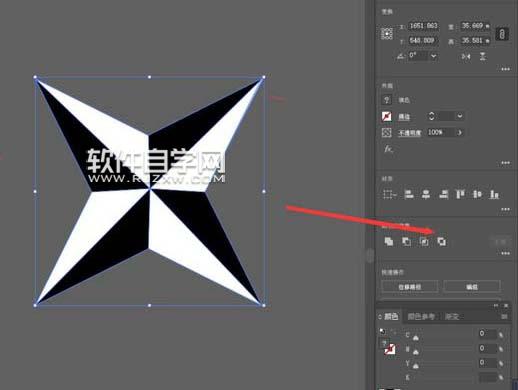Open the Color panel flyout menu
518x390 pixels.
pos(504,316)
